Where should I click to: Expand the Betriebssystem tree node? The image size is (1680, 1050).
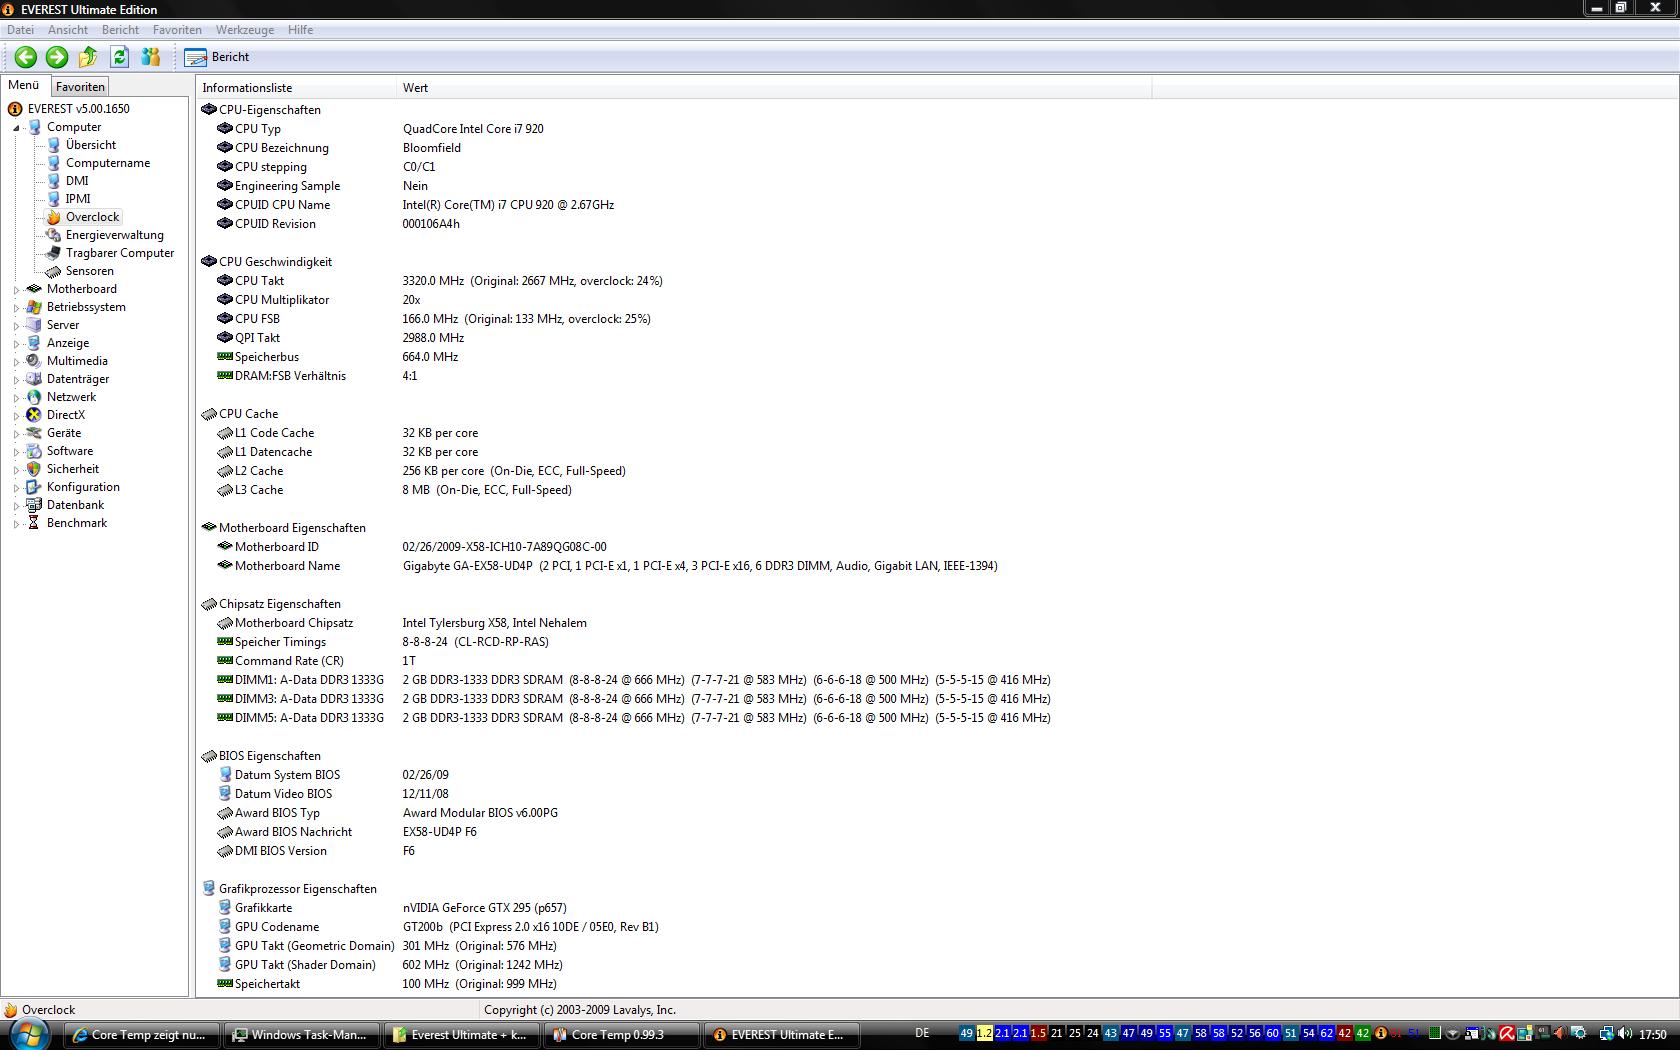tap(16, 308)
